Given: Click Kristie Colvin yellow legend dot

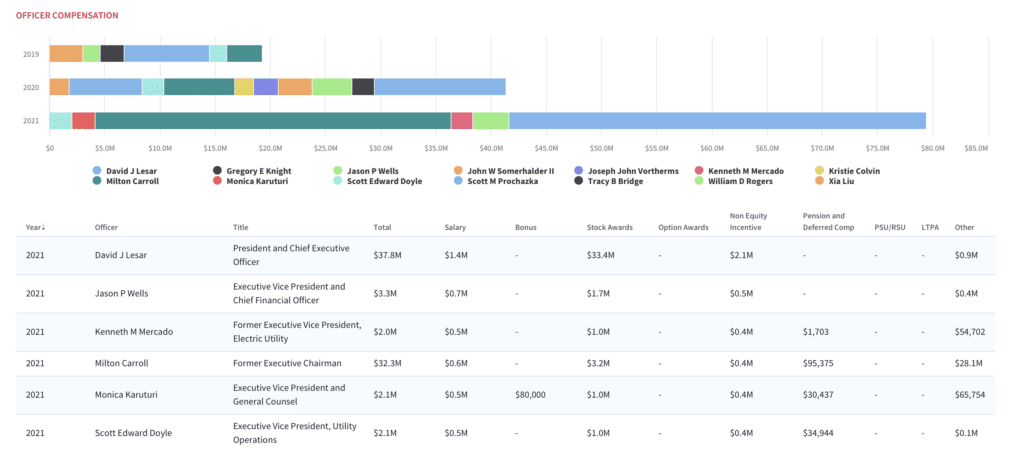Looking at the screenshot, I should click(819, 171).
